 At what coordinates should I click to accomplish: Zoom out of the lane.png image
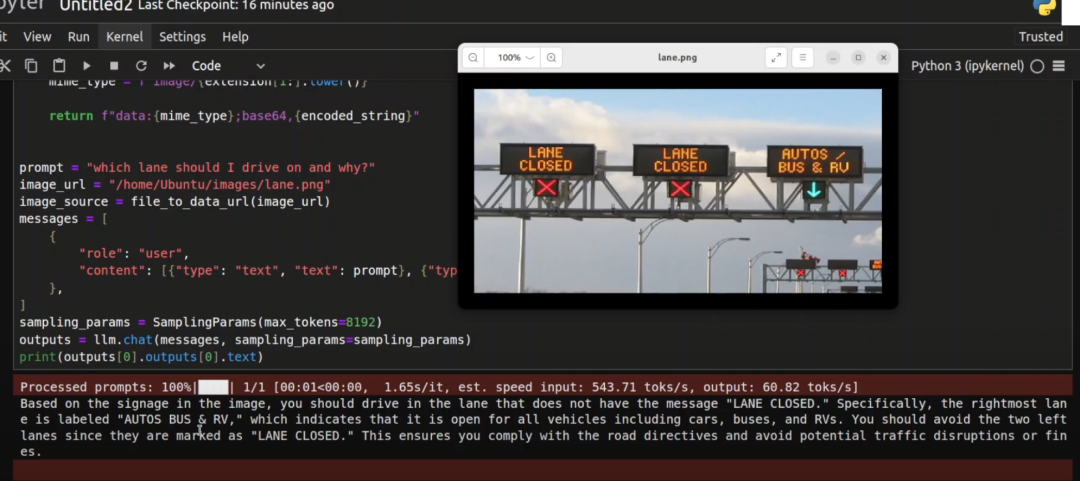pyautogui.click(x=473, y=58)
